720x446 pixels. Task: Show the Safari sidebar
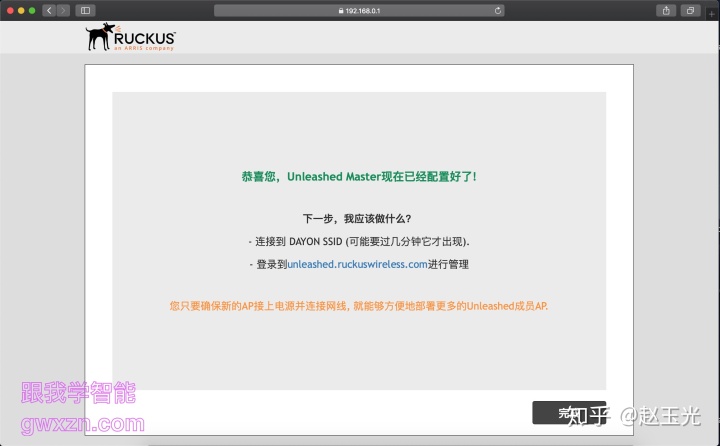coord(85,11)
